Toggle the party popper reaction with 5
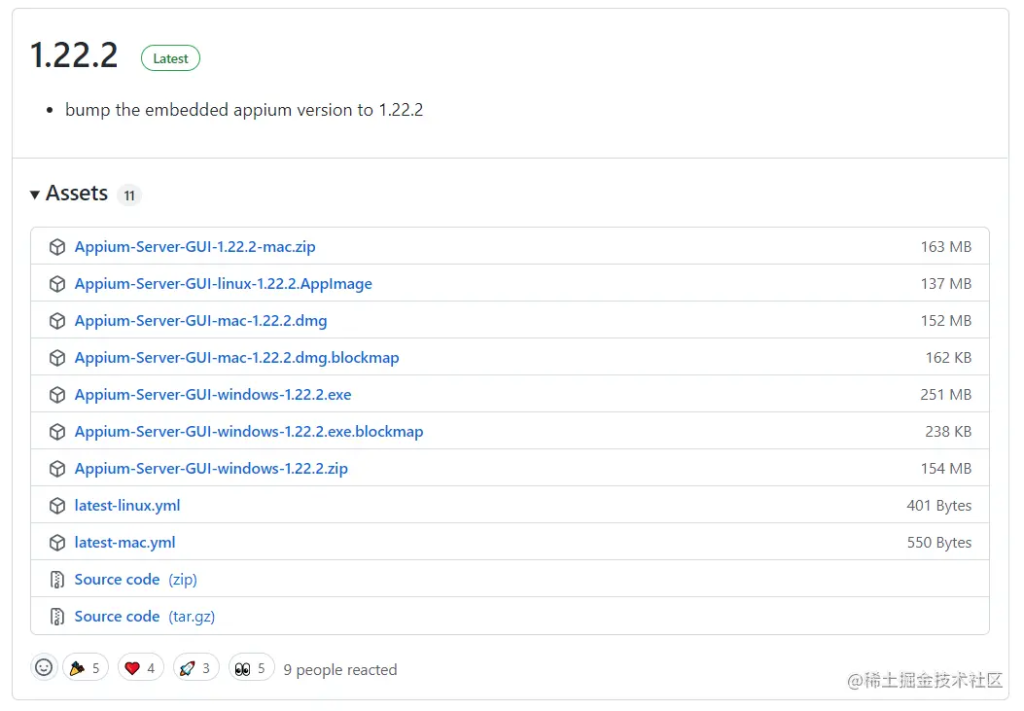This screenshot has height=711, width=1024. (86, 668)
